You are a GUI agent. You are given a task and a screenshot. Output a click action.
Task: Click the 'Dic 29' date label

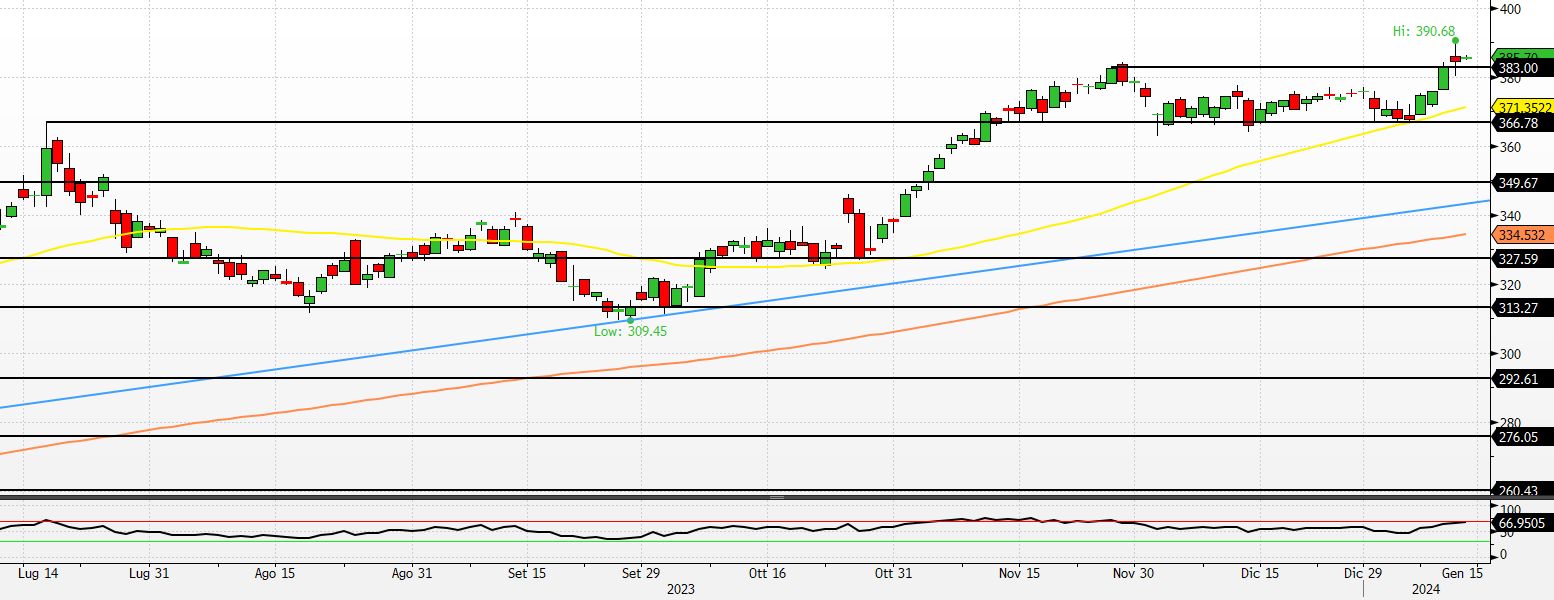coord(1364,574)
